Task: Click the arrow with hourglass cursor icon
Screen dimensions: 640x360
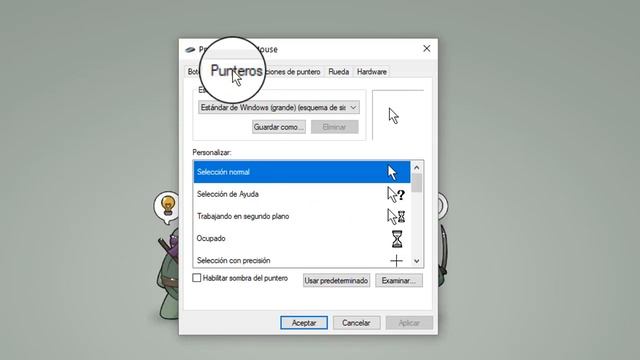Action: point(396,216)
